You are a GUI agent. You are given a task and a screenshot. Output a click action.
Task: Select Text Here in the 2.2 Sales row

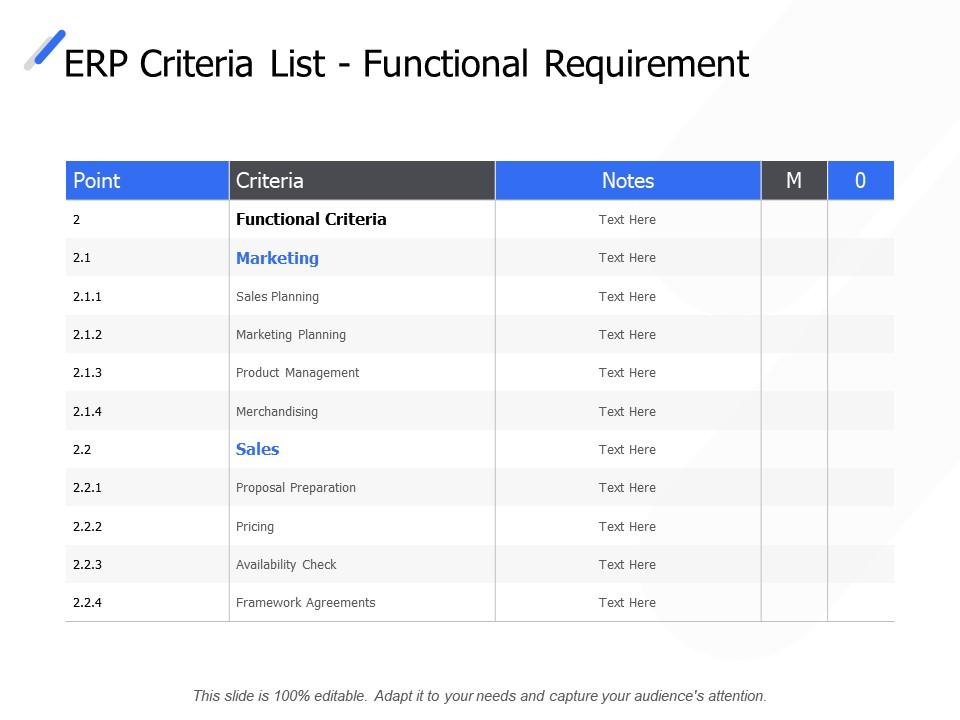[627, 449]
